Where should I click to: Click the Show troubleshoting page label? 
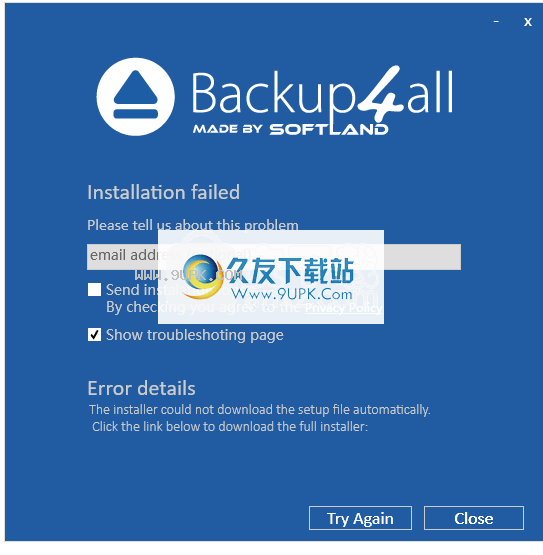[x=195, y=335]
